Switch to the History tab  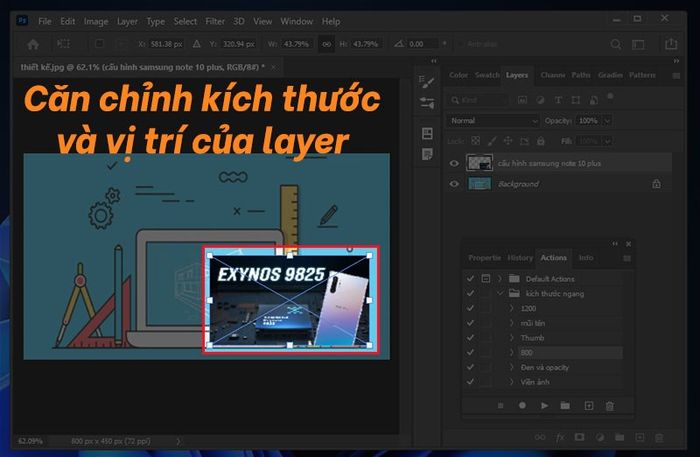(x=520, y=258)
